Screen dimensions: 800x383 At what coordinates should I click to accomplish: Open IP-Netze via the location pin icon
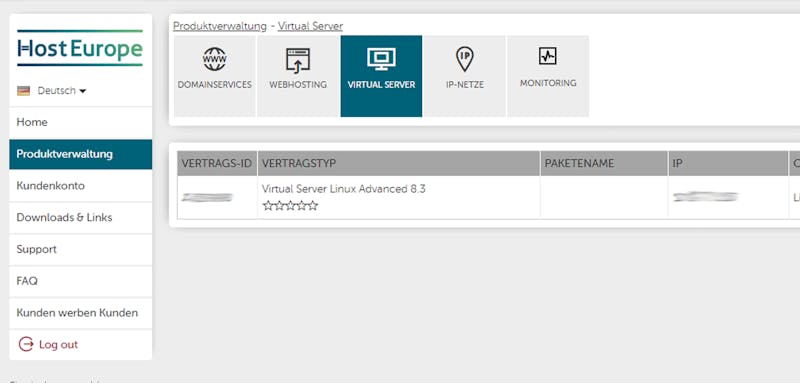click(x=464, y=59)
